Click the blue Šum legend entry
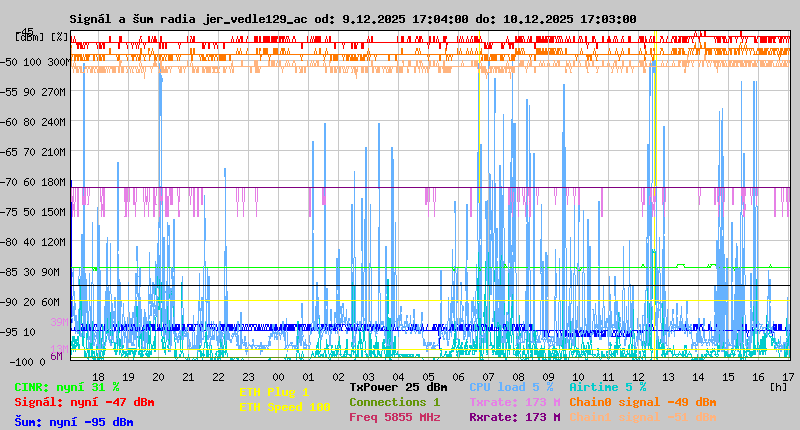The width and height of the screenshot is (800, 430). [74, 421]
